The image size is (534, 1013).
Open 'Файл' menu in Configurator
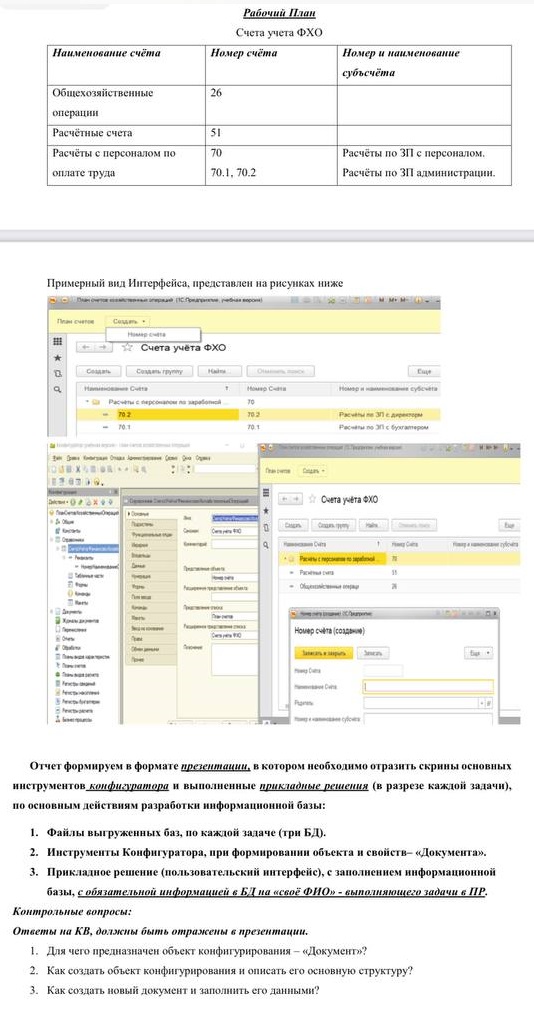pos(56,459)
